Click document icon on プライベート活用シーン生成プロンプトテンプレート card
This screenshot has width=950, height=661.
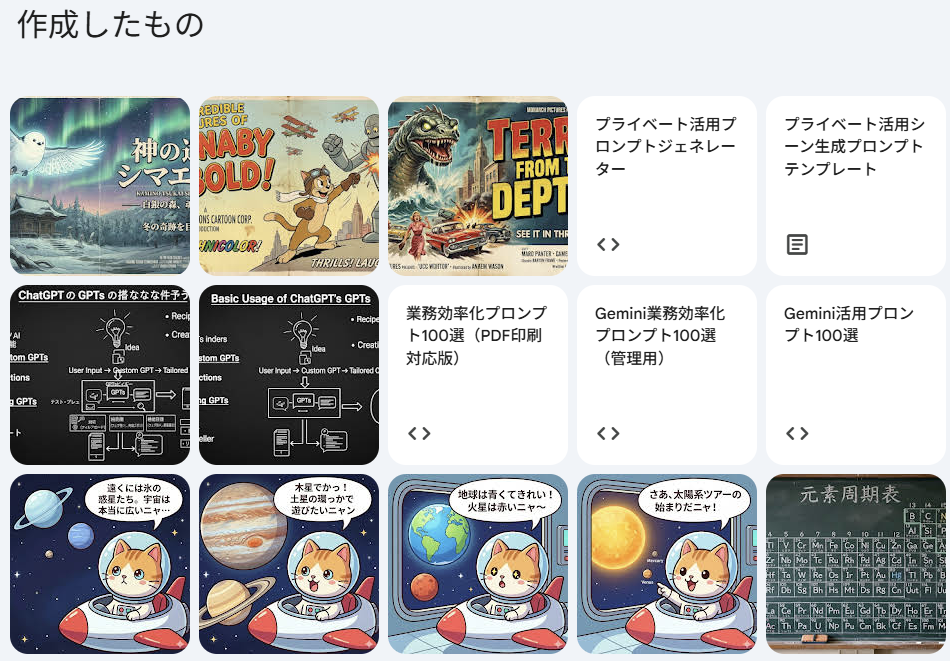point(797,245)
